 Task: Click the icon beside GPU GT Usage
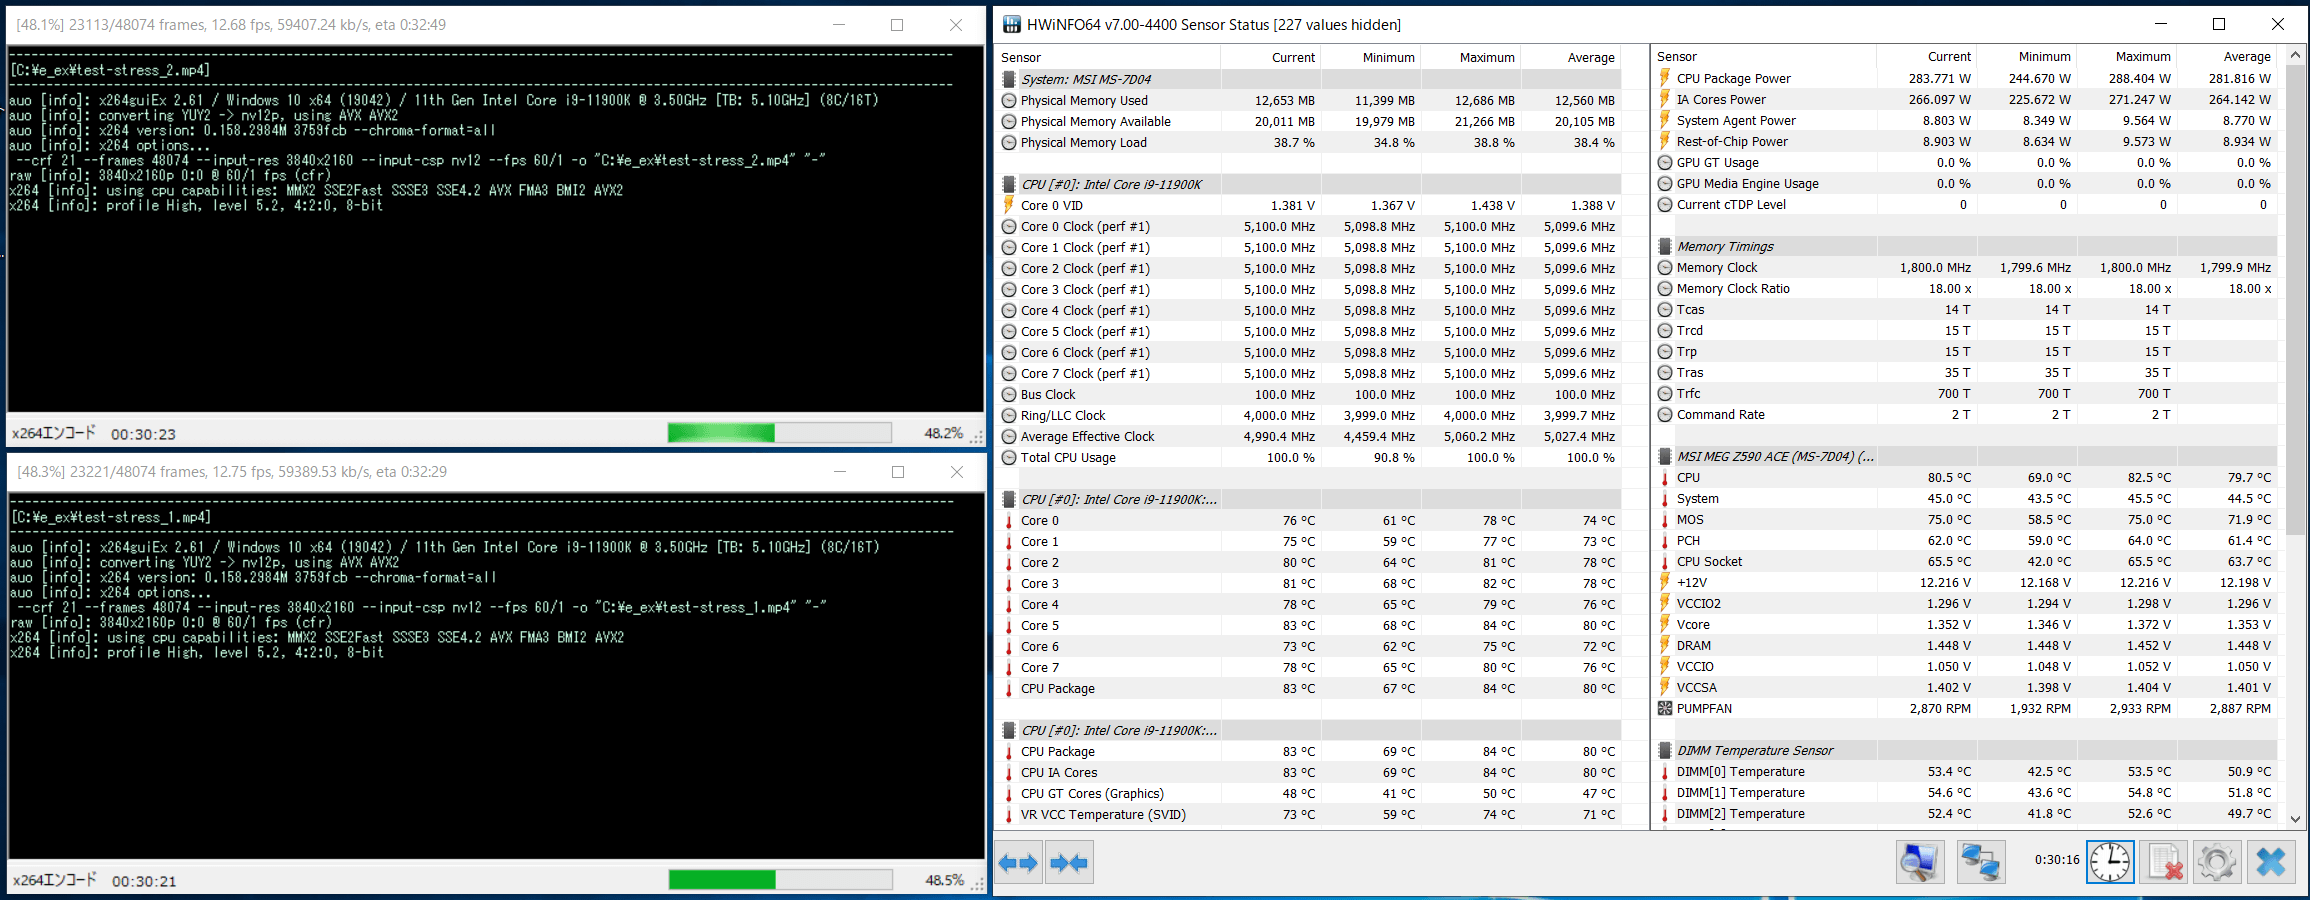tap(1665, 162)
